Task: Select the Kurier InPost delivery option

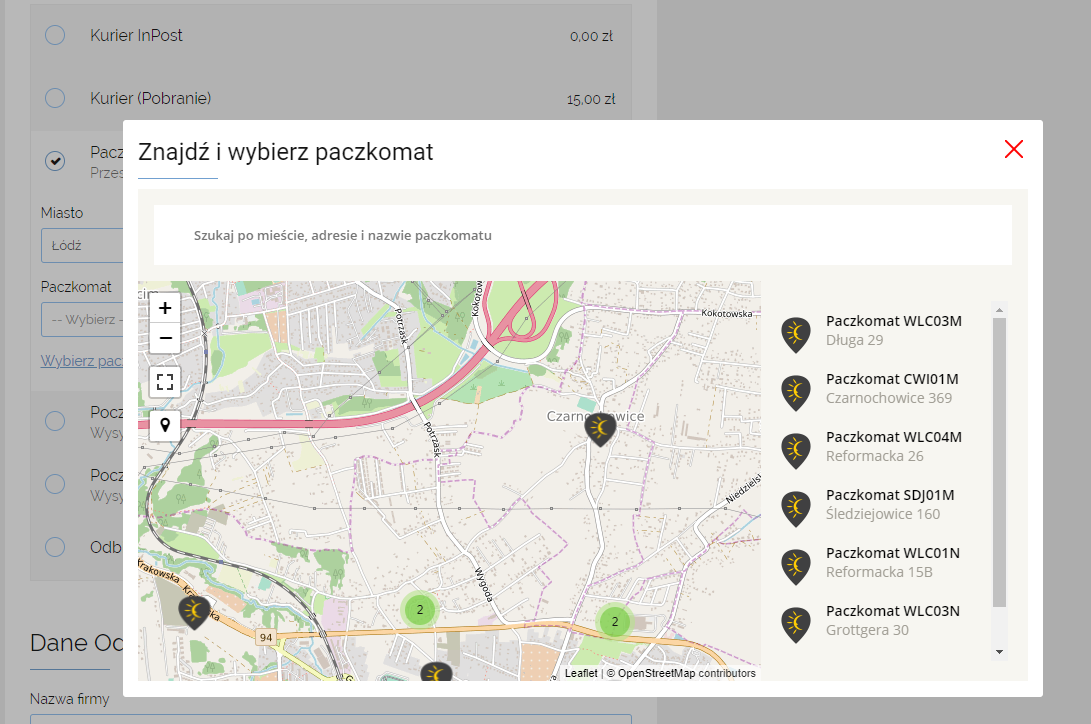Action: 55,35
